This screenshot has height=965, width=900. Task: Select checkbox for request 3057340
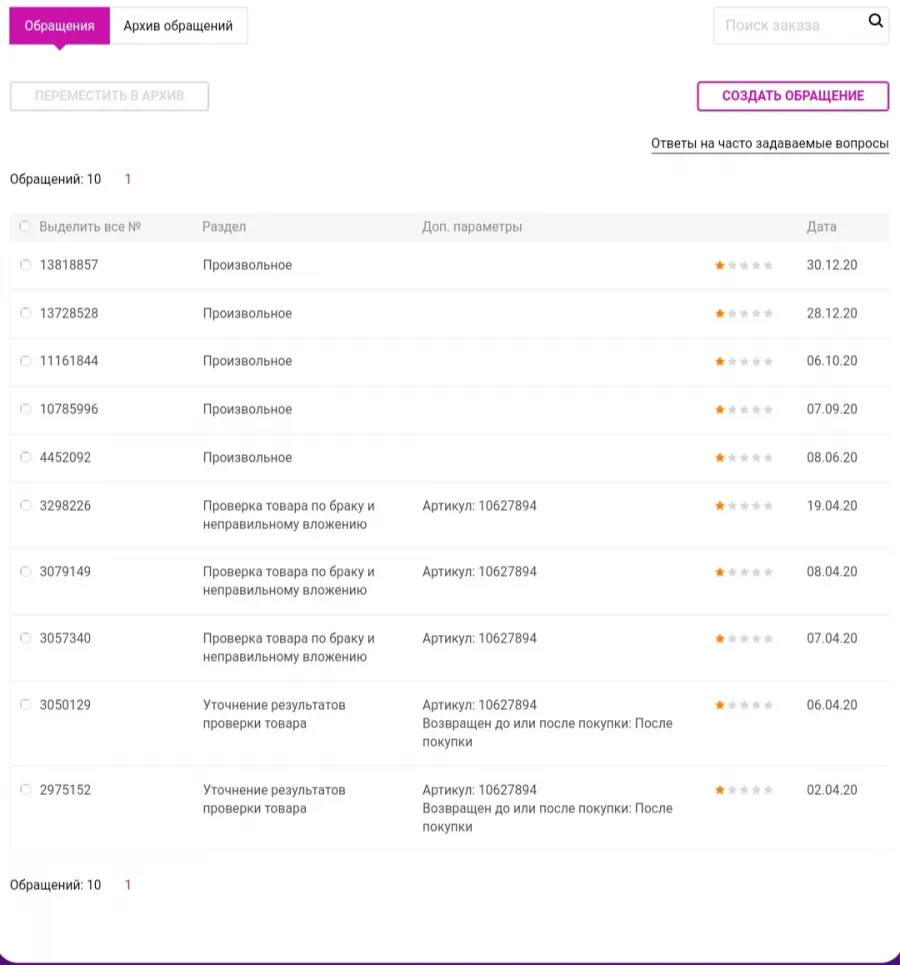click(25, 638)
